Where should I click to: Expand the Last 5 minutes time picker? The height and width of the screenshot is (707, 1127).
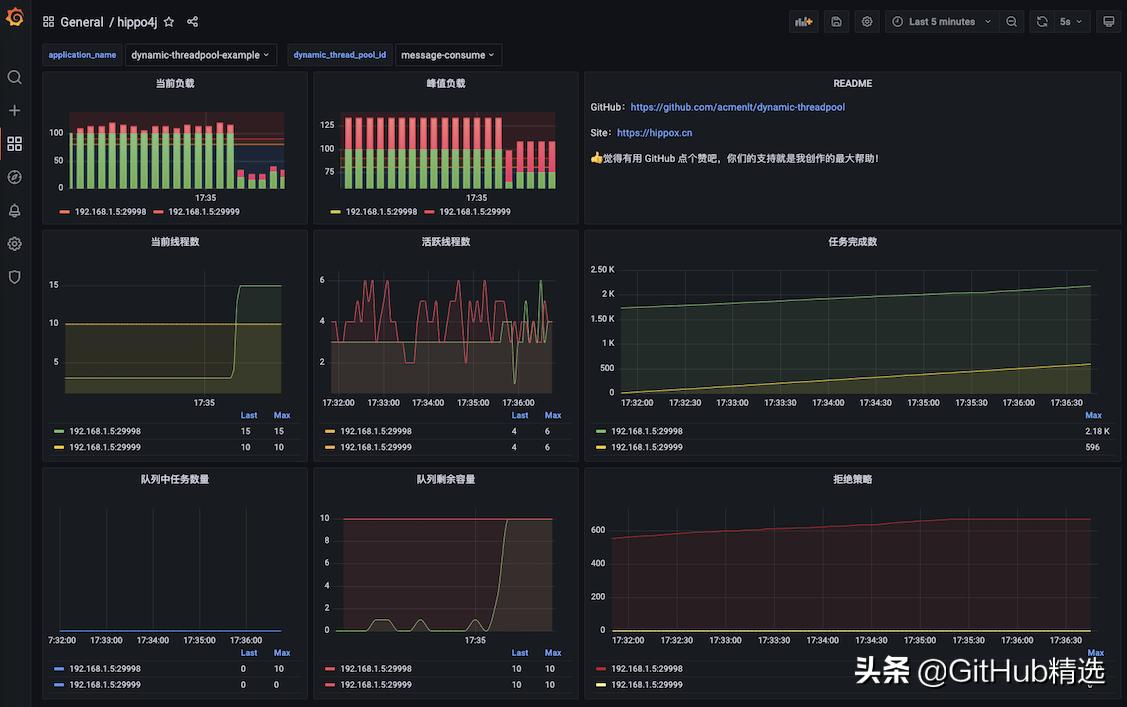click(x=941, y=22)
